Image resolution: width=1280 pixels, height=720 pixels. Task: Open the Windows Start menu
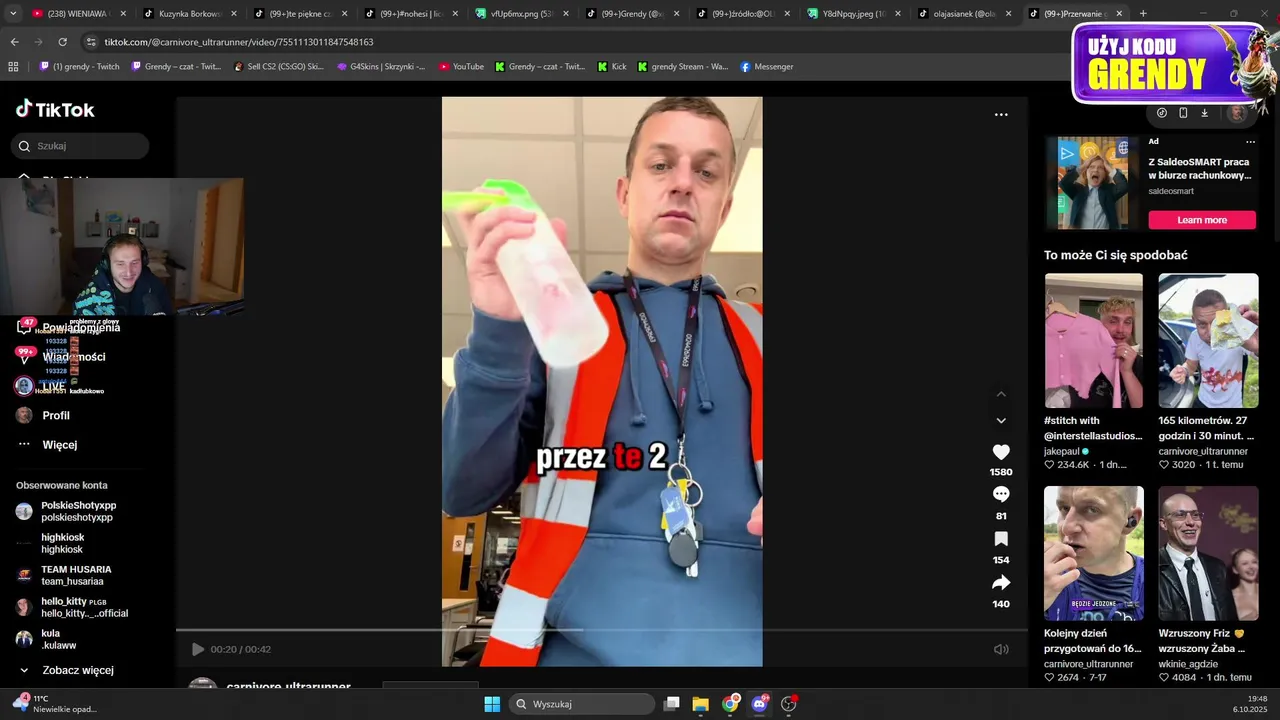[x=492, y=704]
